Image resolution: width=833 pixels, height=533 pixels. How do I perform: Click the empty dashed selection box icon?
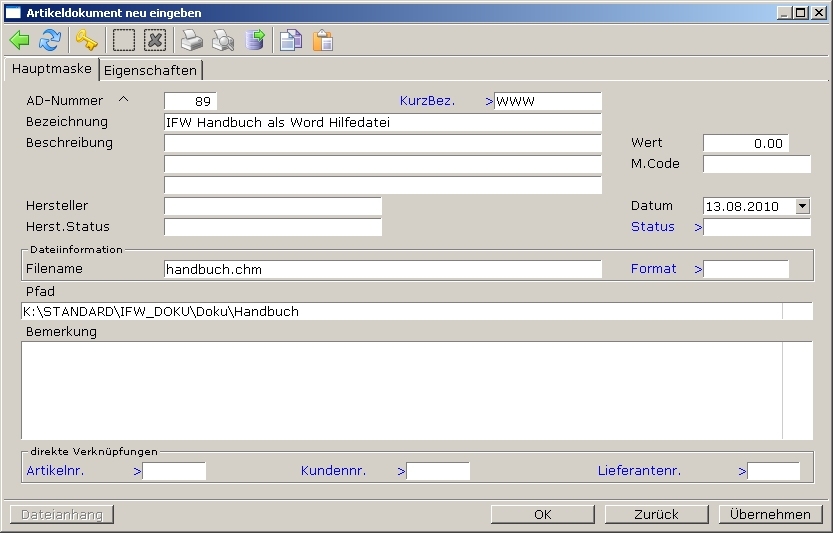[123, 40]
